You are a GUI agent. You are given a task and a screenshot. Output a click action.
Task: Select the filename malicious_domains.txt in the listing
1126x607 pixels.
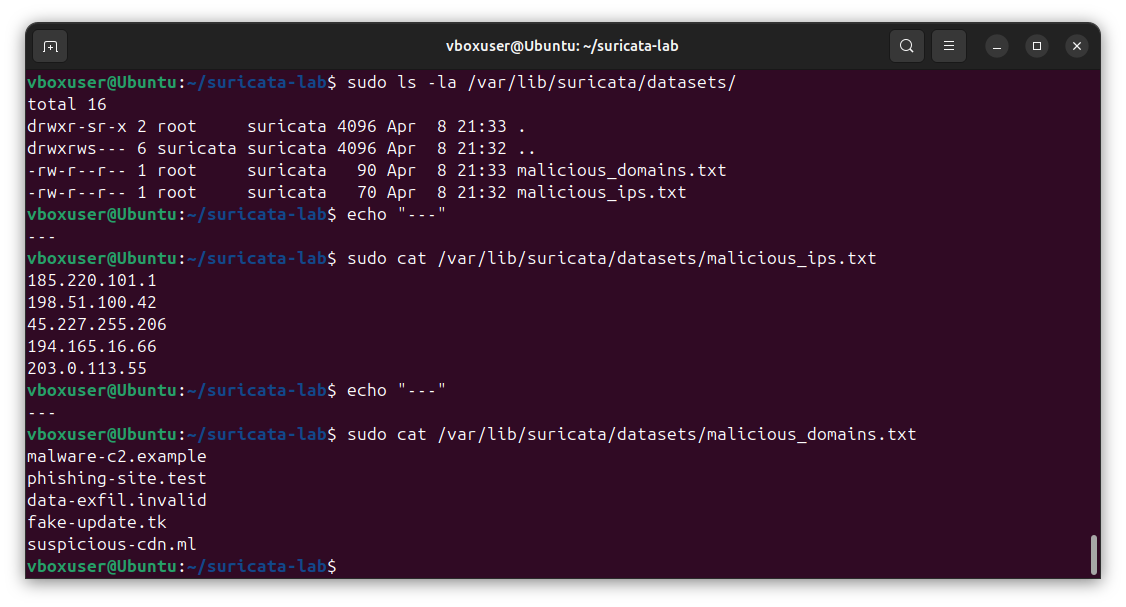(x=620, y=170)
